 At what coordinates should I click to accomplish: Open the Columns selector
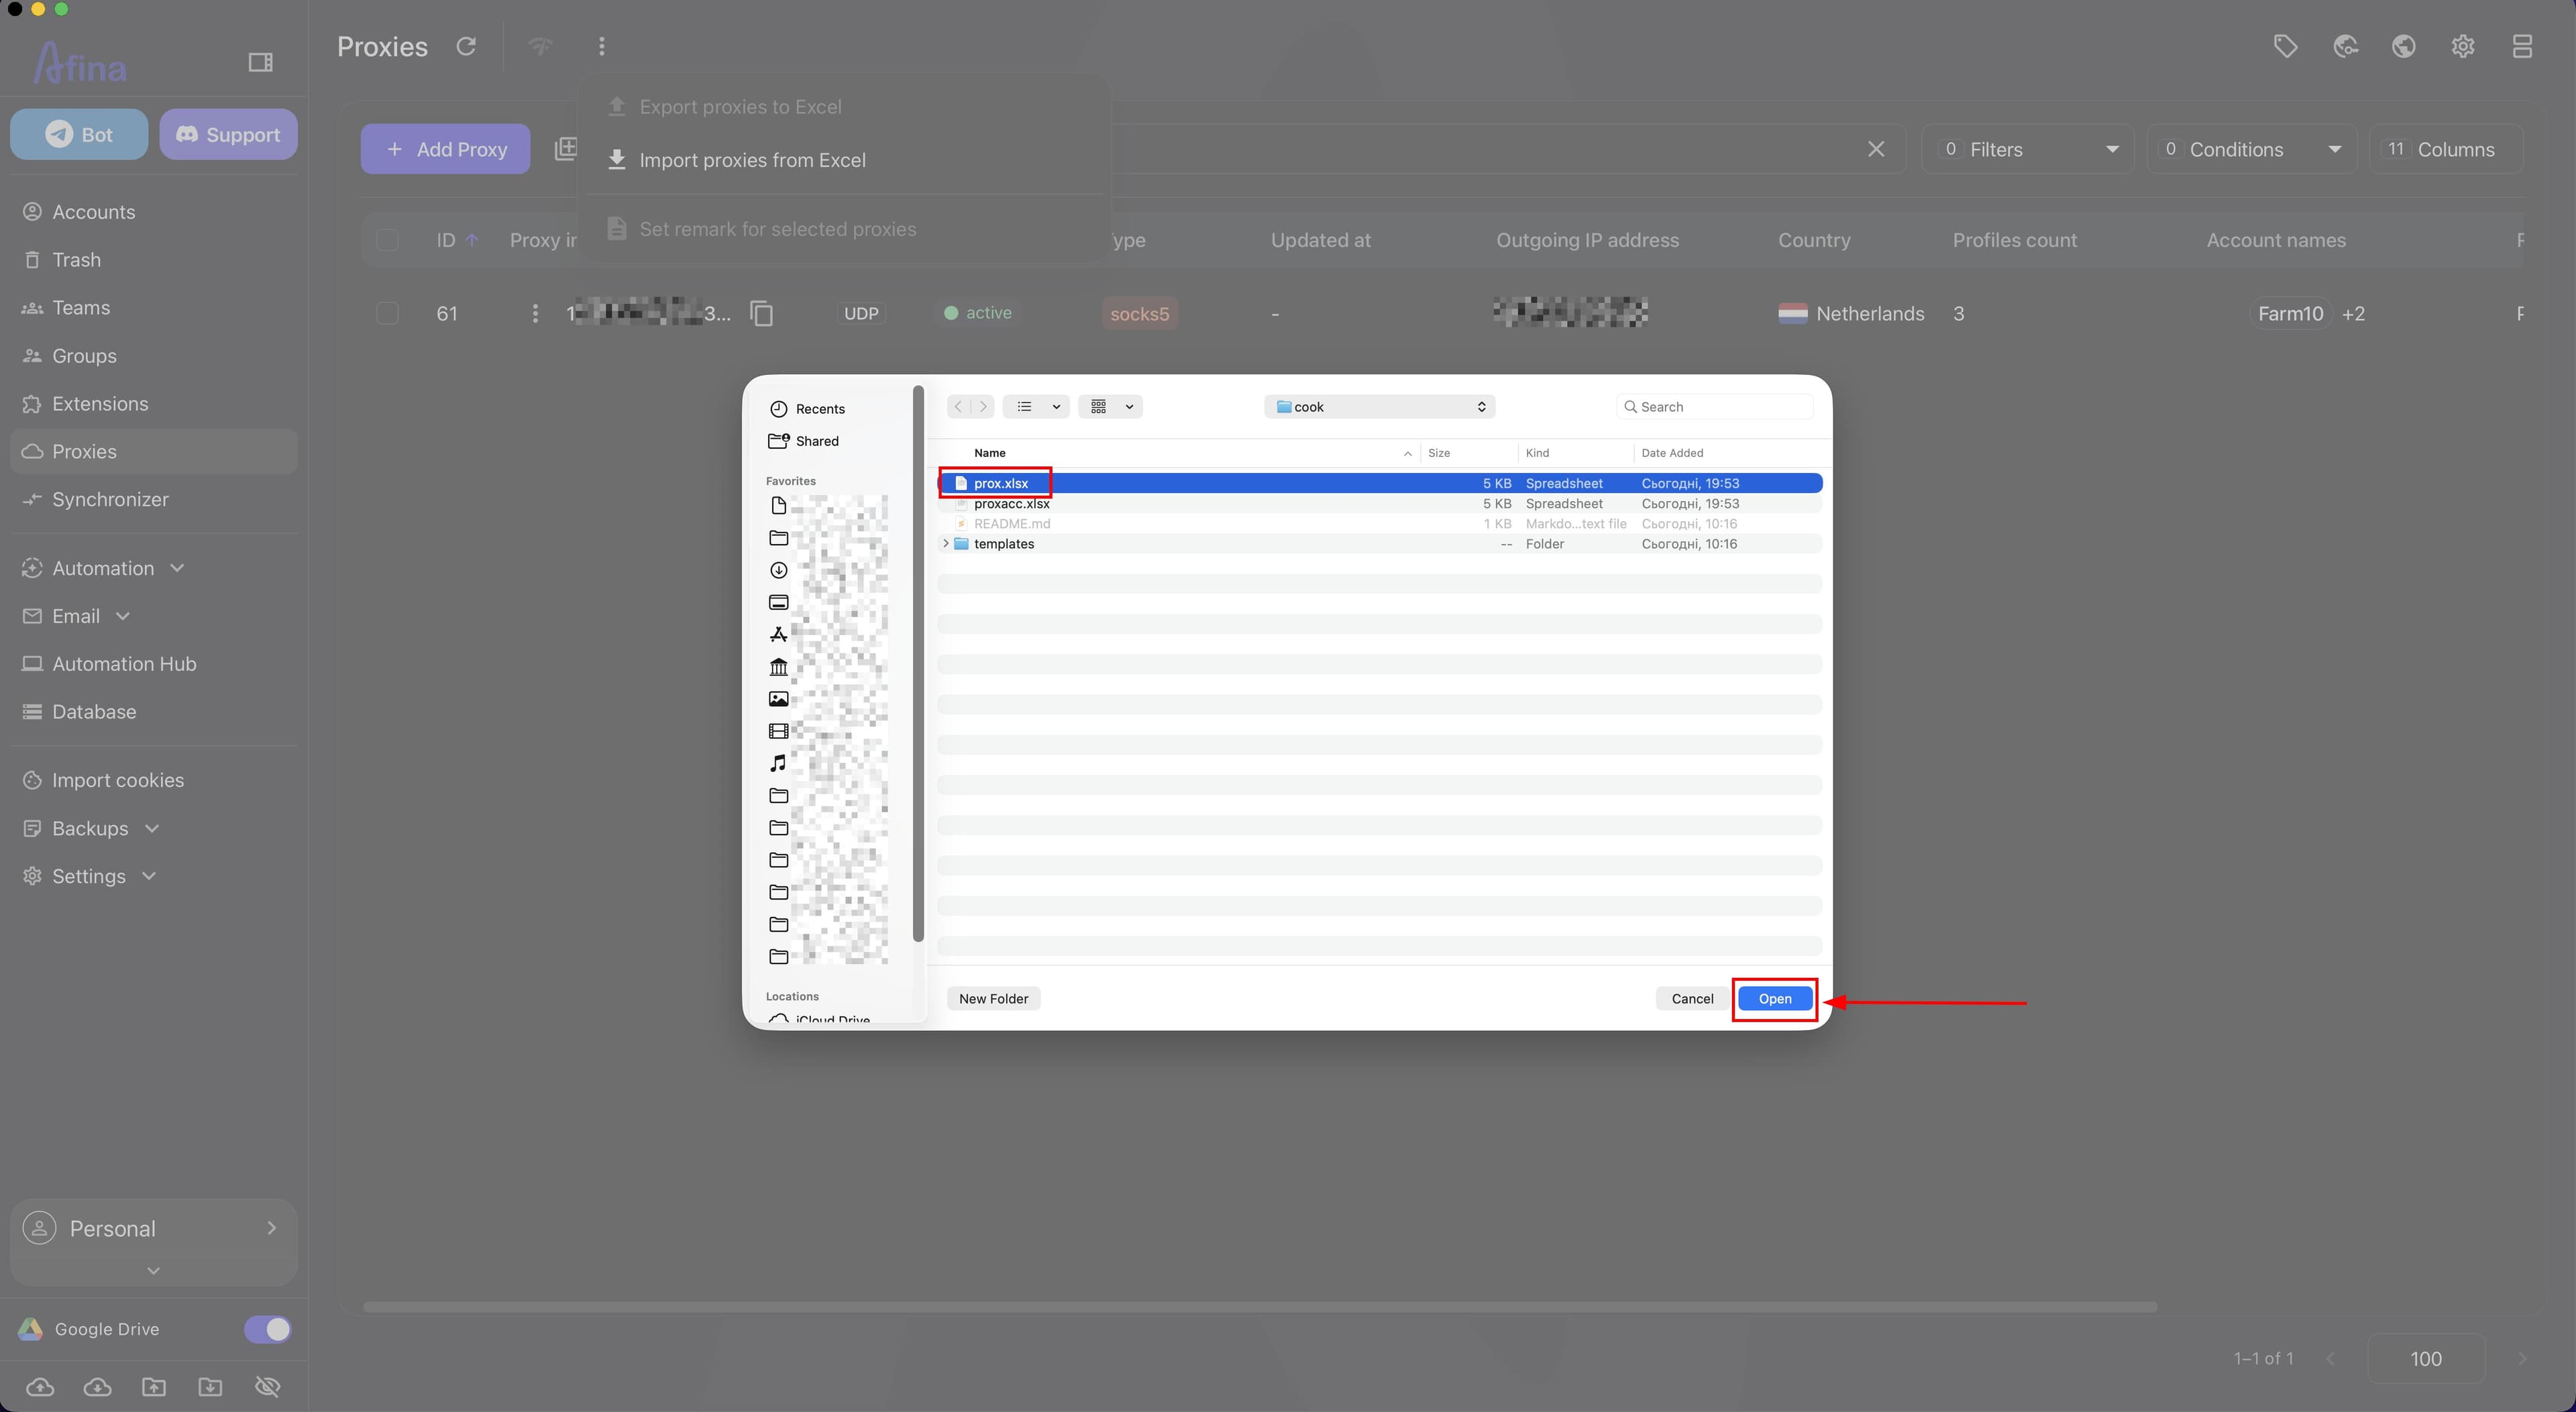(2445, 149)
